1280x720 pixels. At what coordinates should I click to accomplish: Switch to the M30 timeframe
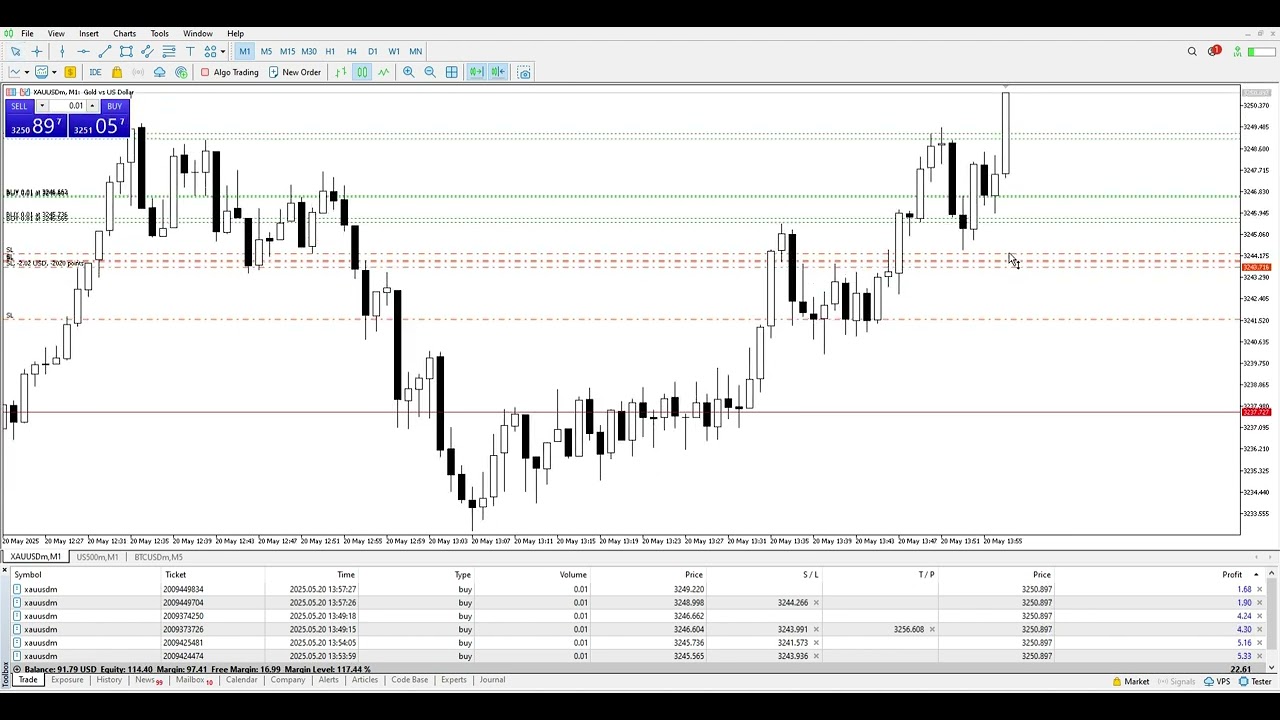coord(308,51)
